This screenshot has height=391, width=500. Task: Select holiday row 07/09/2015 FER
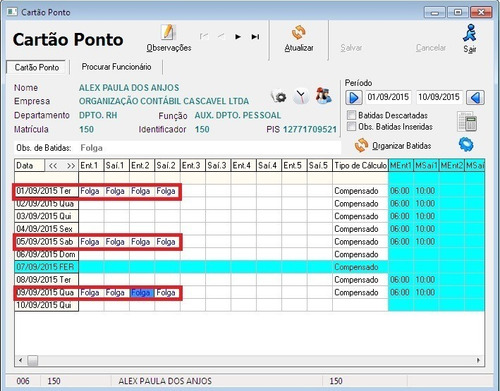[x=46, y=267]
